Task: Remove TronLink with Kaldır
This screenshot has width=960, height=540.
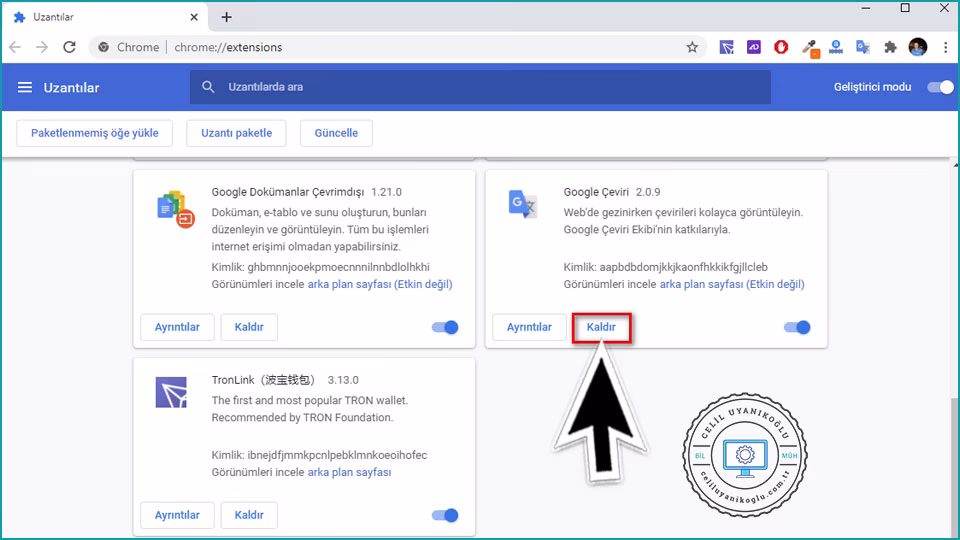Action: (249, 515)
